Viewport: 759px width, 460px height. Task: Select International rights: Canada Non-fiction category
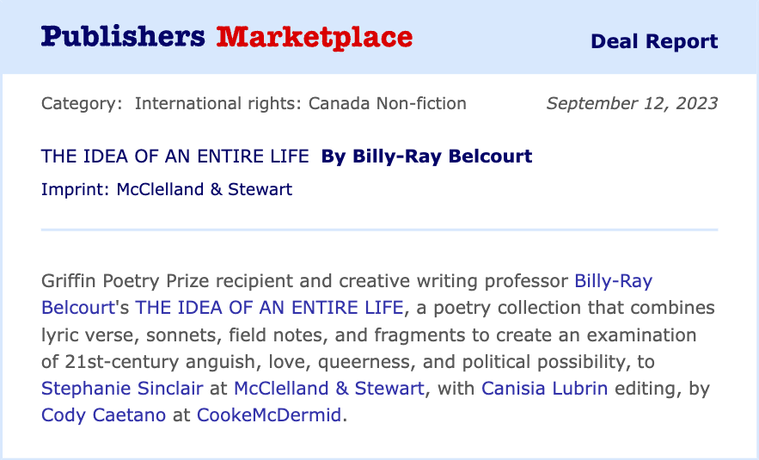(x=301, y=104)
